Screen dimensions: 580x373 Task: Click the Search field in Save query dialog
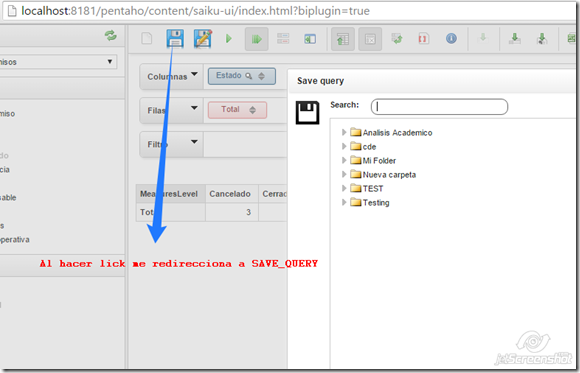439,107
